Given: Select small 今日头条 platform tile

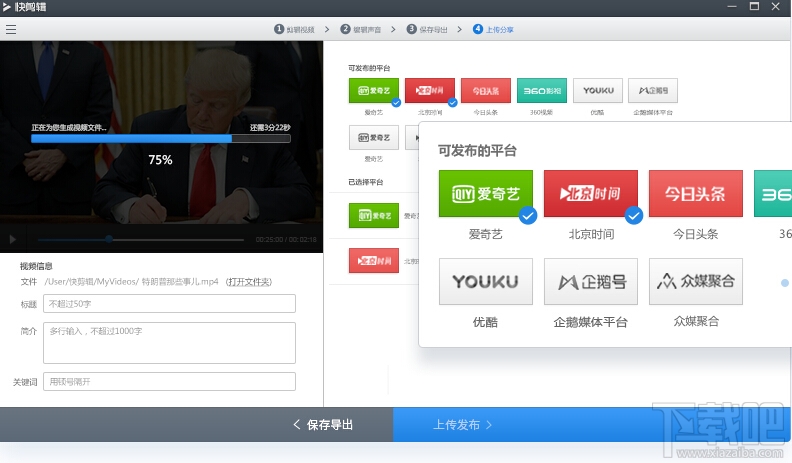Looking at the screenshot, I should tap(486, 91).
